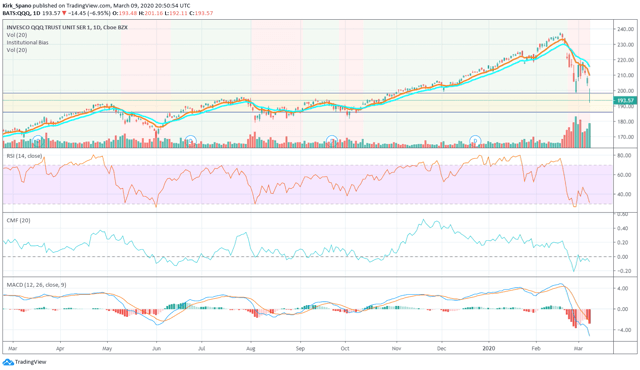Click the Mar label after Feb on time axis

pos(578,348)
